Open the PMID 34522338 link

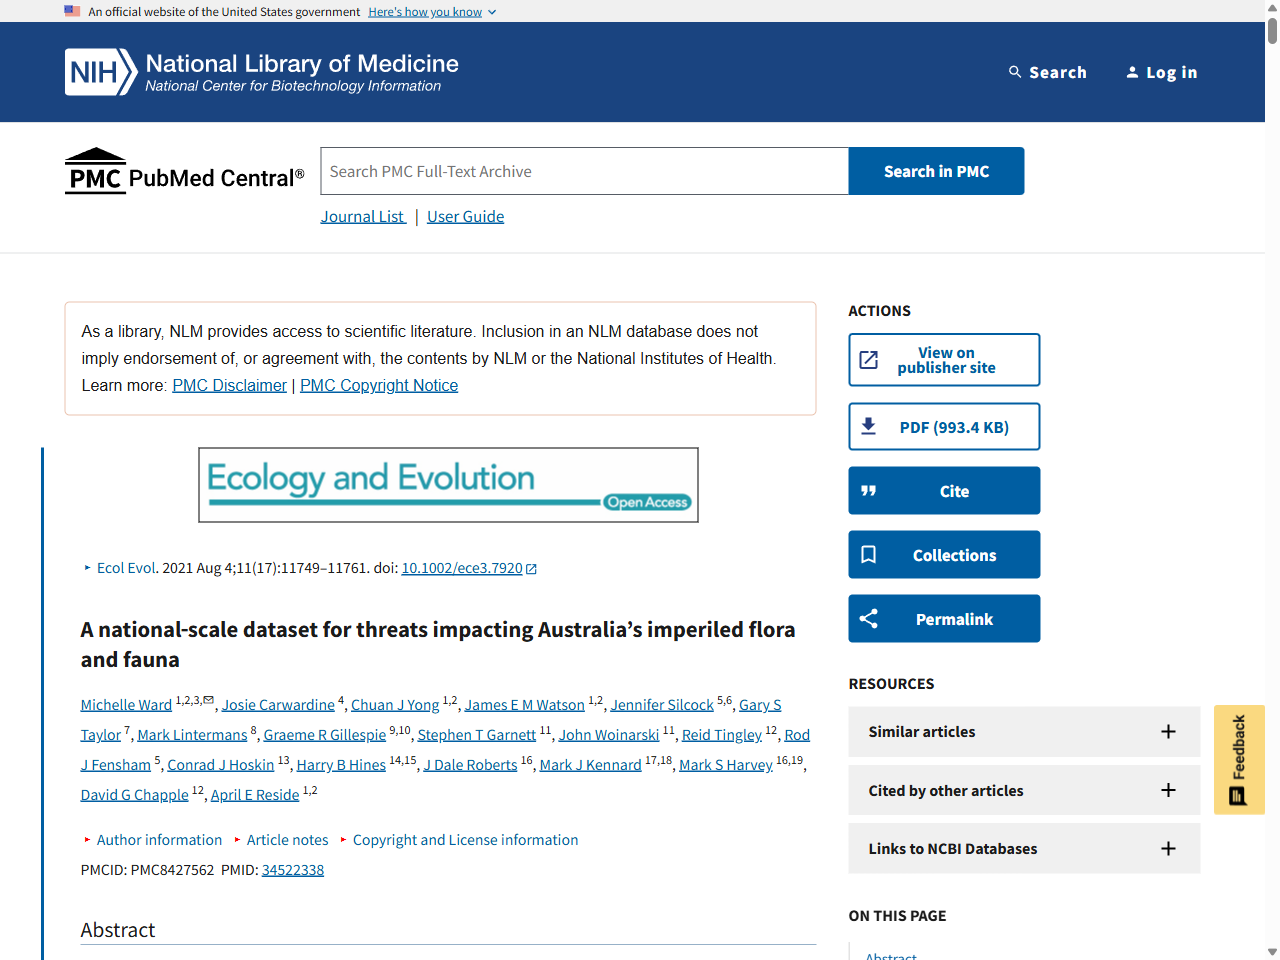pos(293,869)
